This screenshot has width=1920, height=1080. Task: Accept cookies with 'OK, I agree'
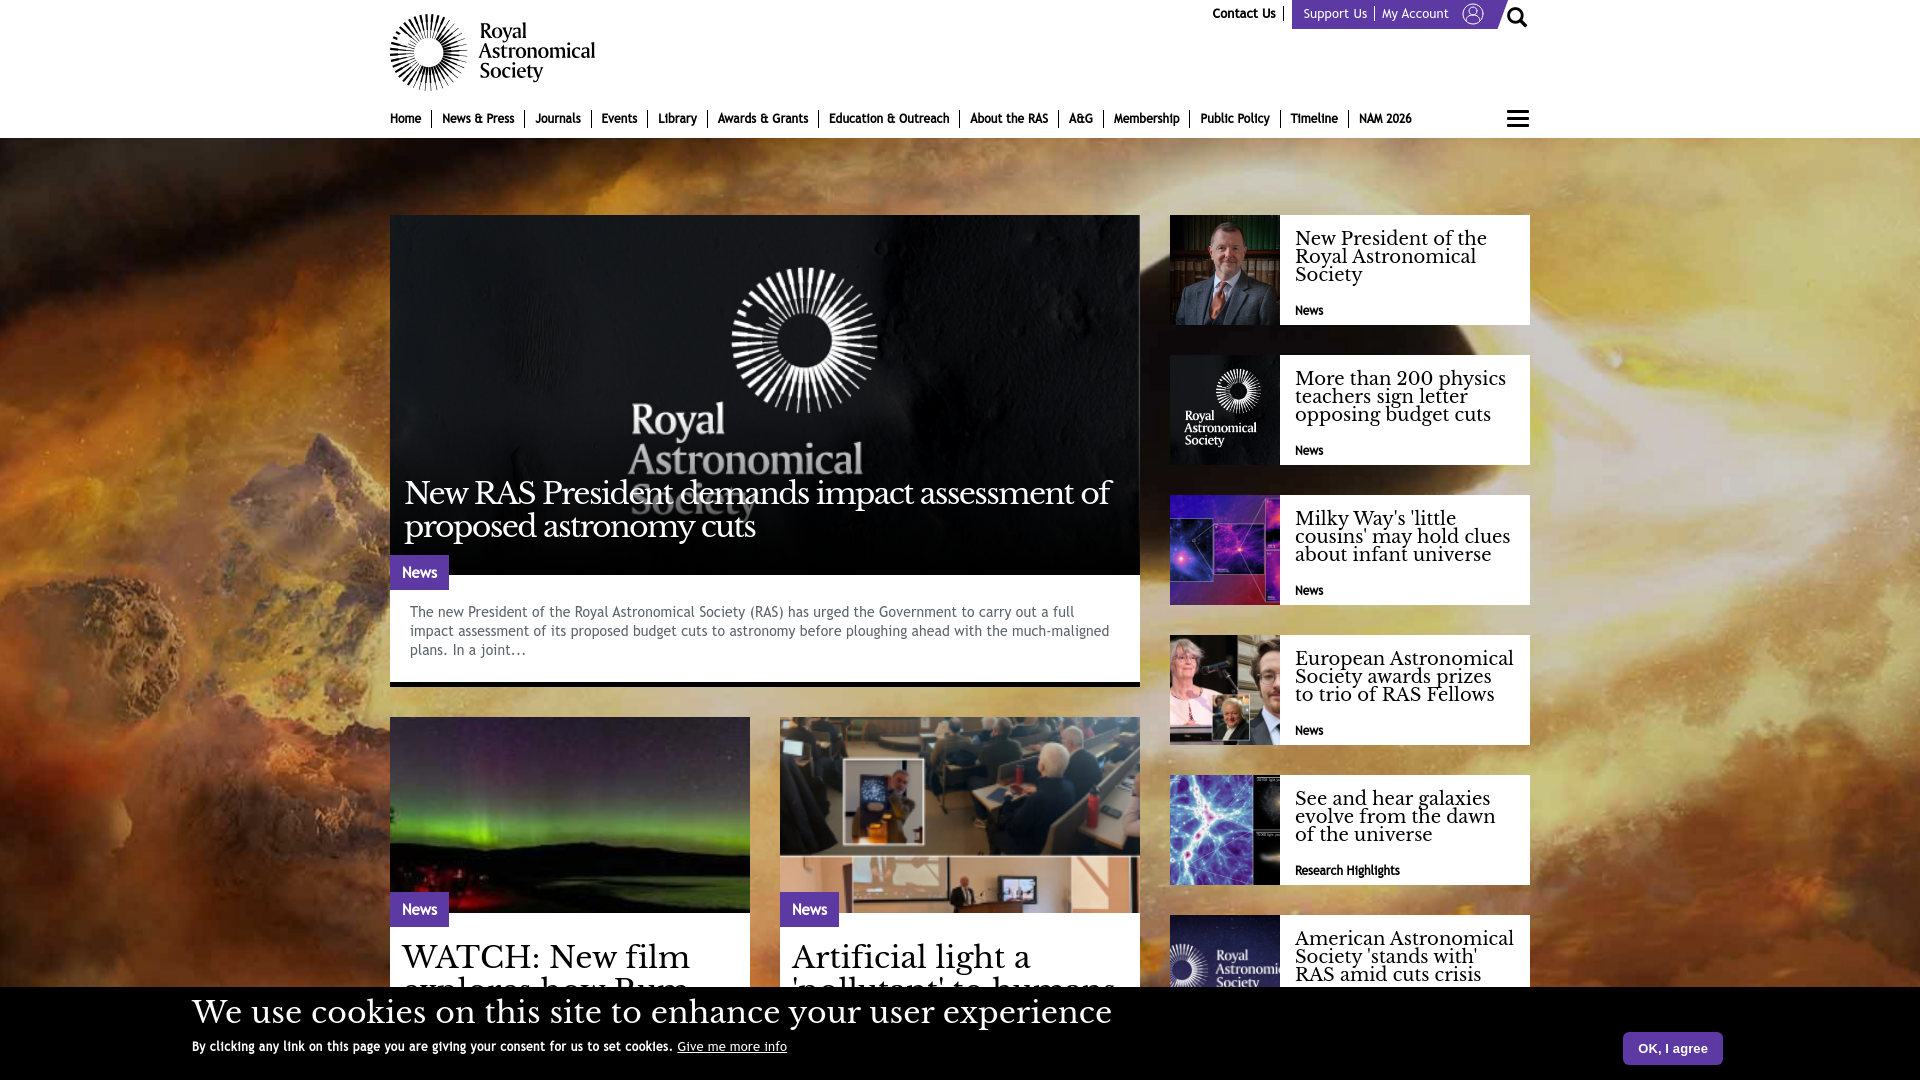coord(1673,1049)
